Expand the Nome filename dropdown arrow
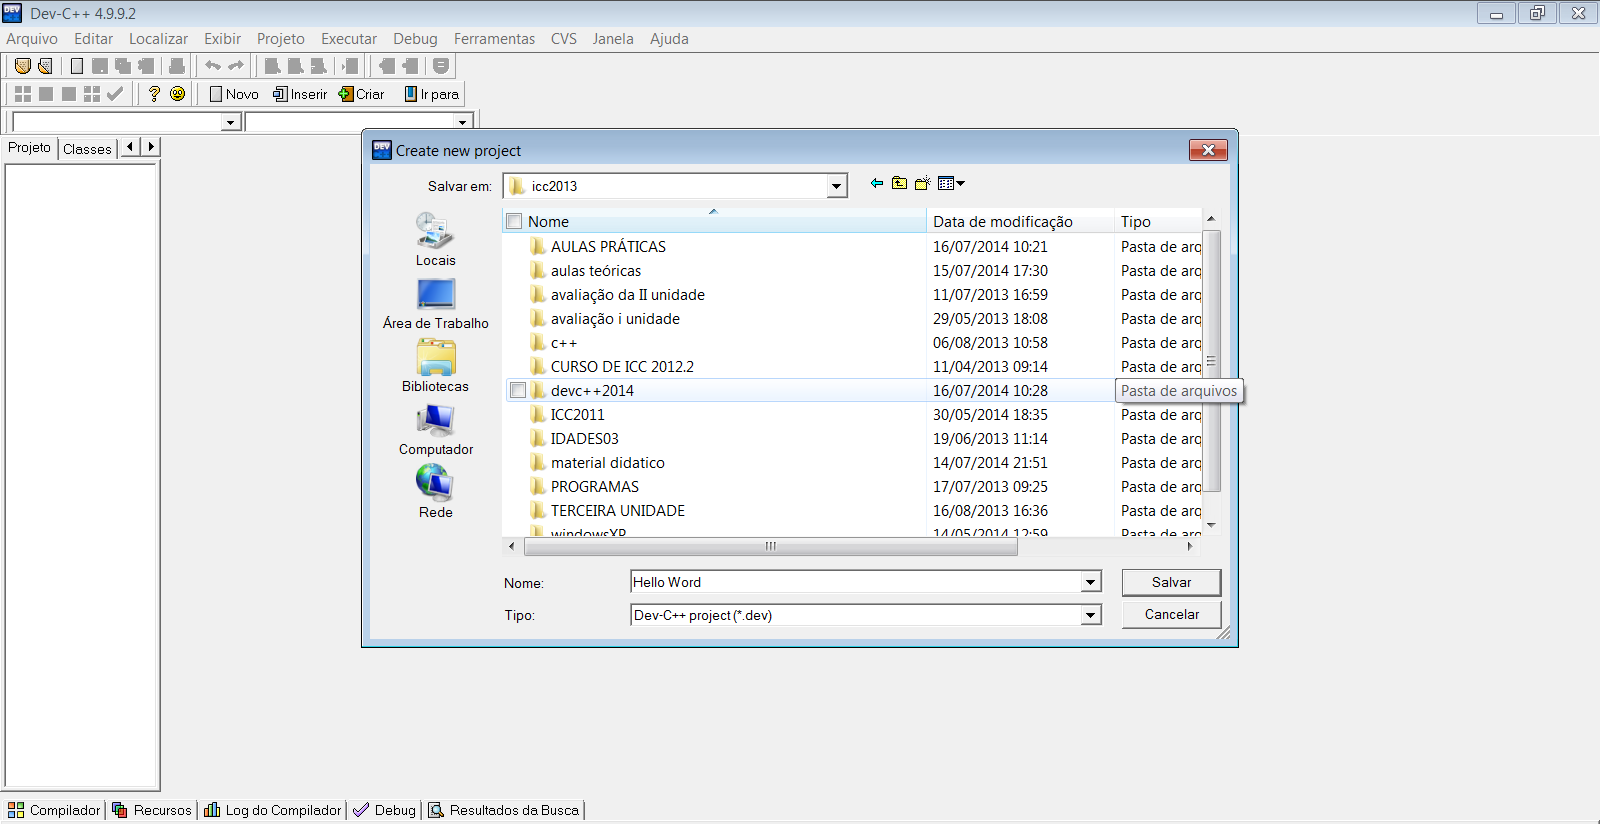The image size is (1600, 824). (x=1091, y=582)
